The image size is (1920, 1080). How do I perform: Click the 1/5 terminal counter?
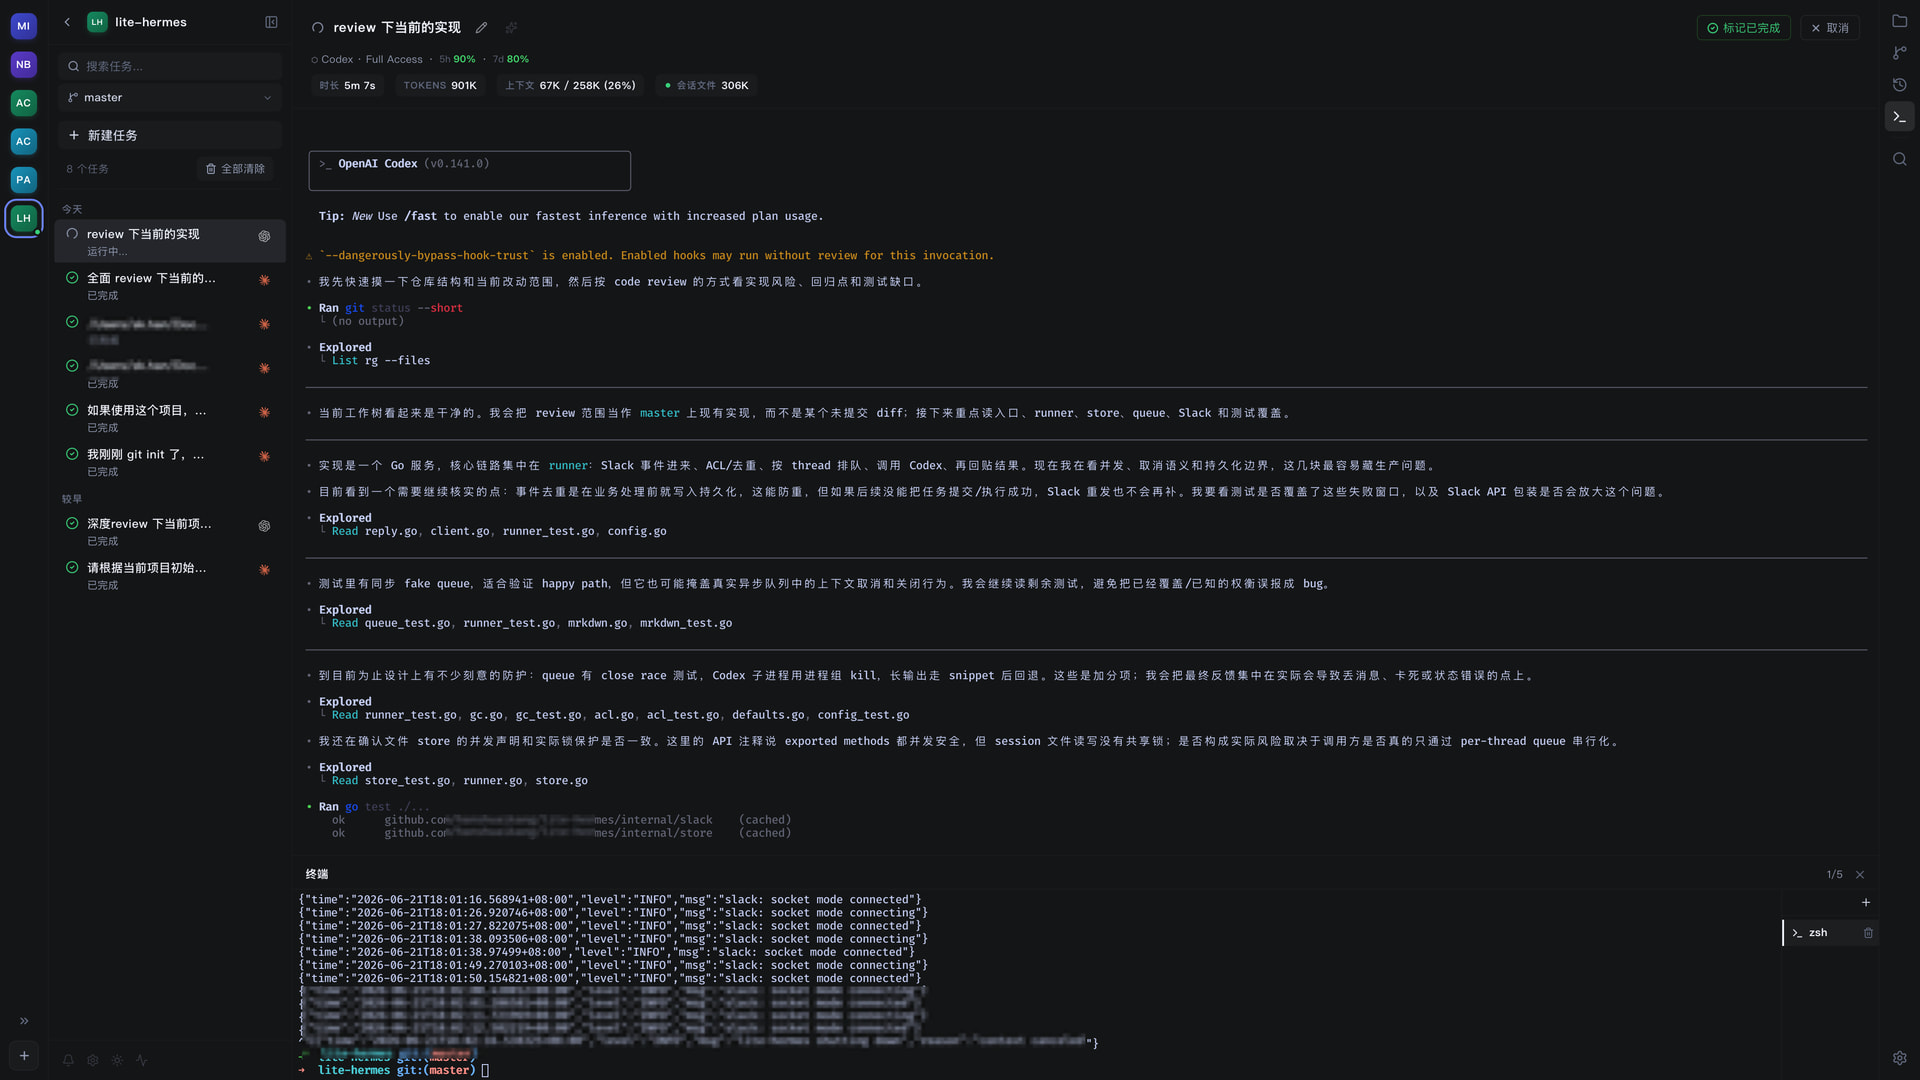coord(1835,875)
